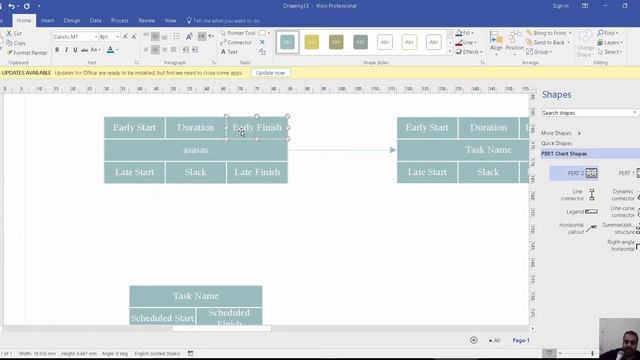Image resolution: width=640 pixels, height=360 pixels.
Task: Select the Connection Point X tool
Action: [262, 42]
